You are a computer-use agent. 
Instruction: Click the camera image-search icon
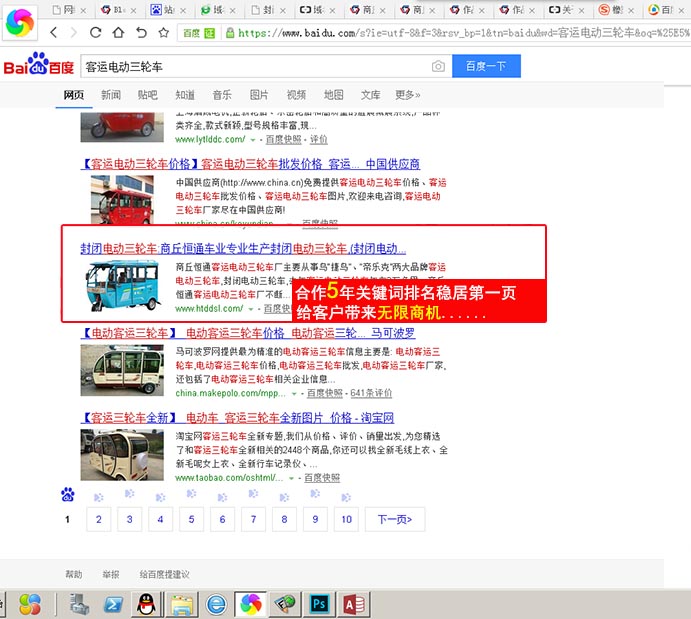pos(438,67)
